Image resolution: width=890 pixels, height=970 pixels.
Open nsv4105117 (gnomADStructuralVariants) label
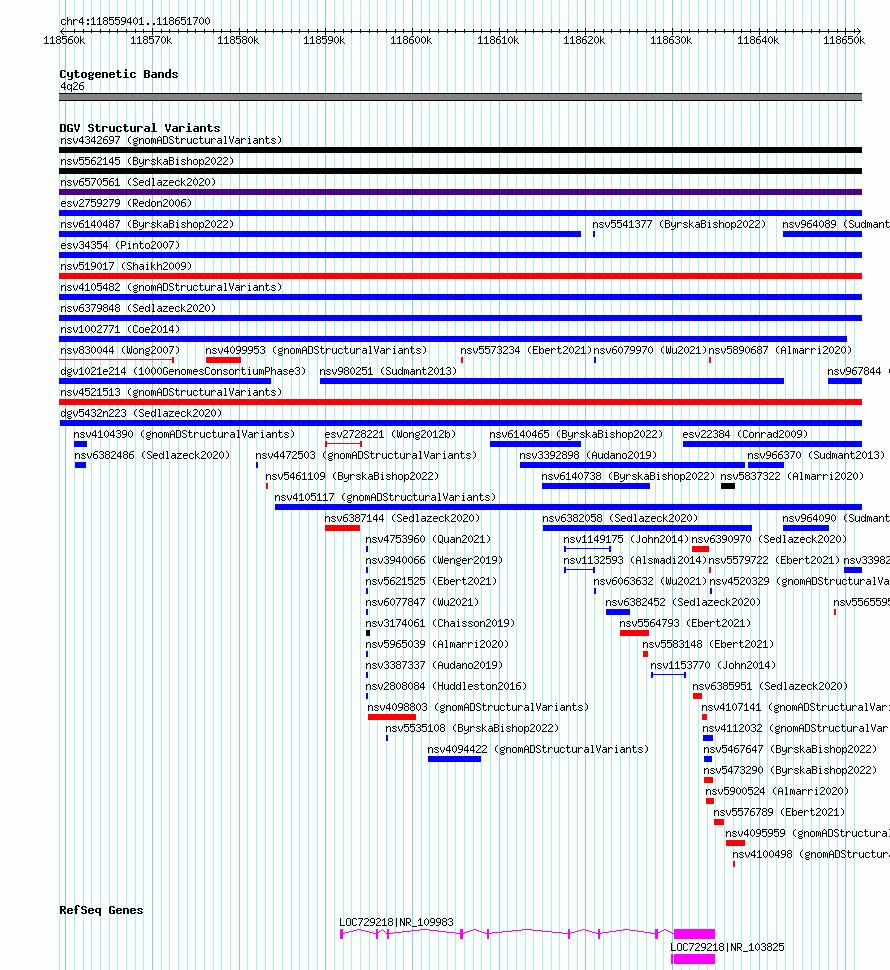(385, 498)
